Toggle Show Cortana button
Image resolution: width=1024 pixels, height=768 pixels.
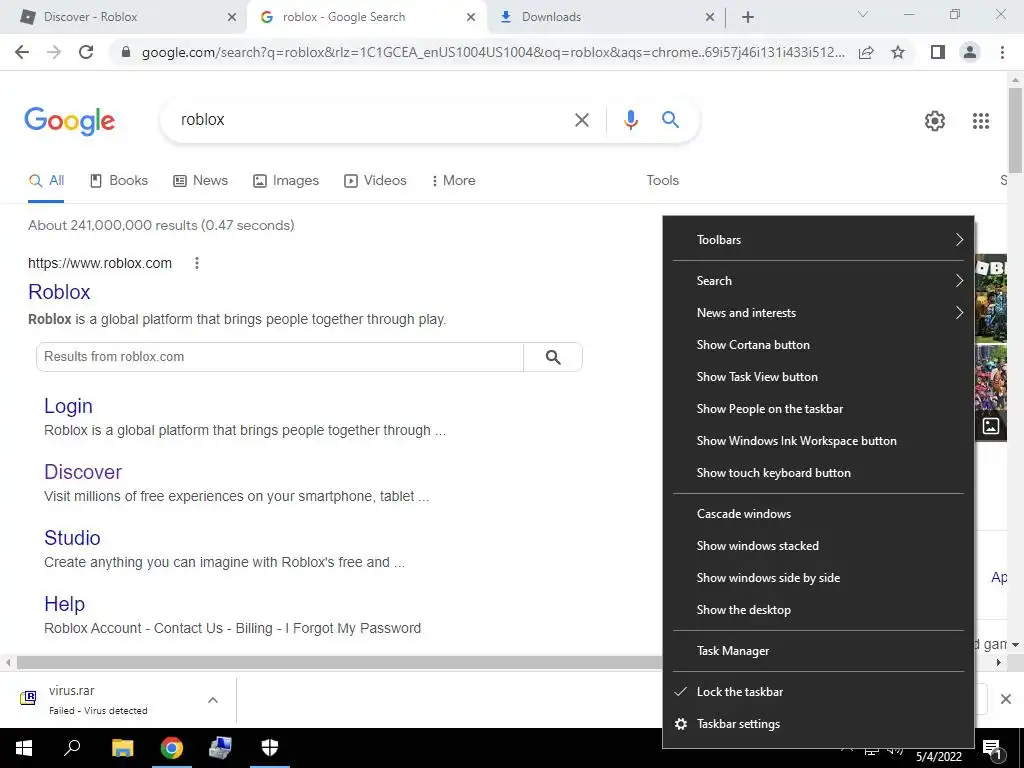click(818, 345)
